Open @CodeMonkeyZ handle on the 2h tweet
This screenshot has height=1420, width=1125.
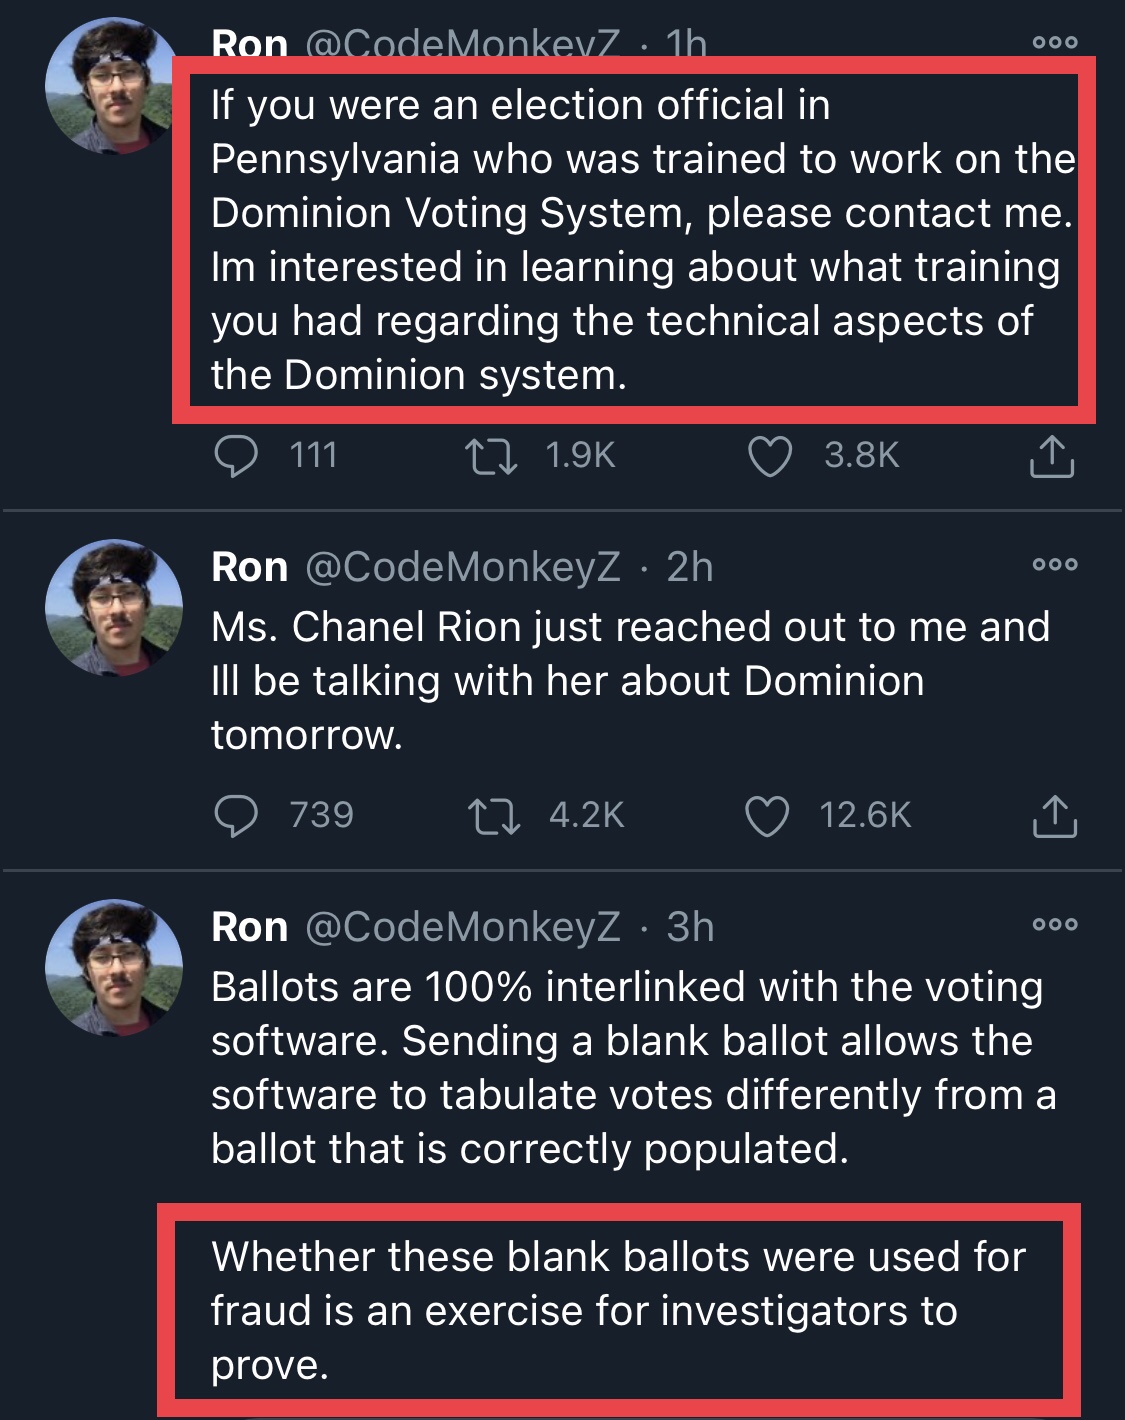click(462, 567)
